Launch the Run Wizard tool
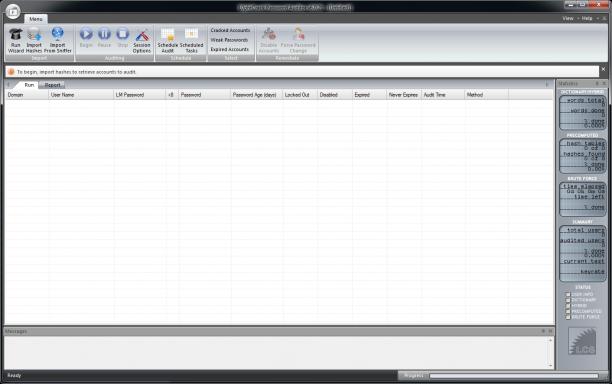Image resolution: width=612 pixels, height=384 pixels. (16, 40)
